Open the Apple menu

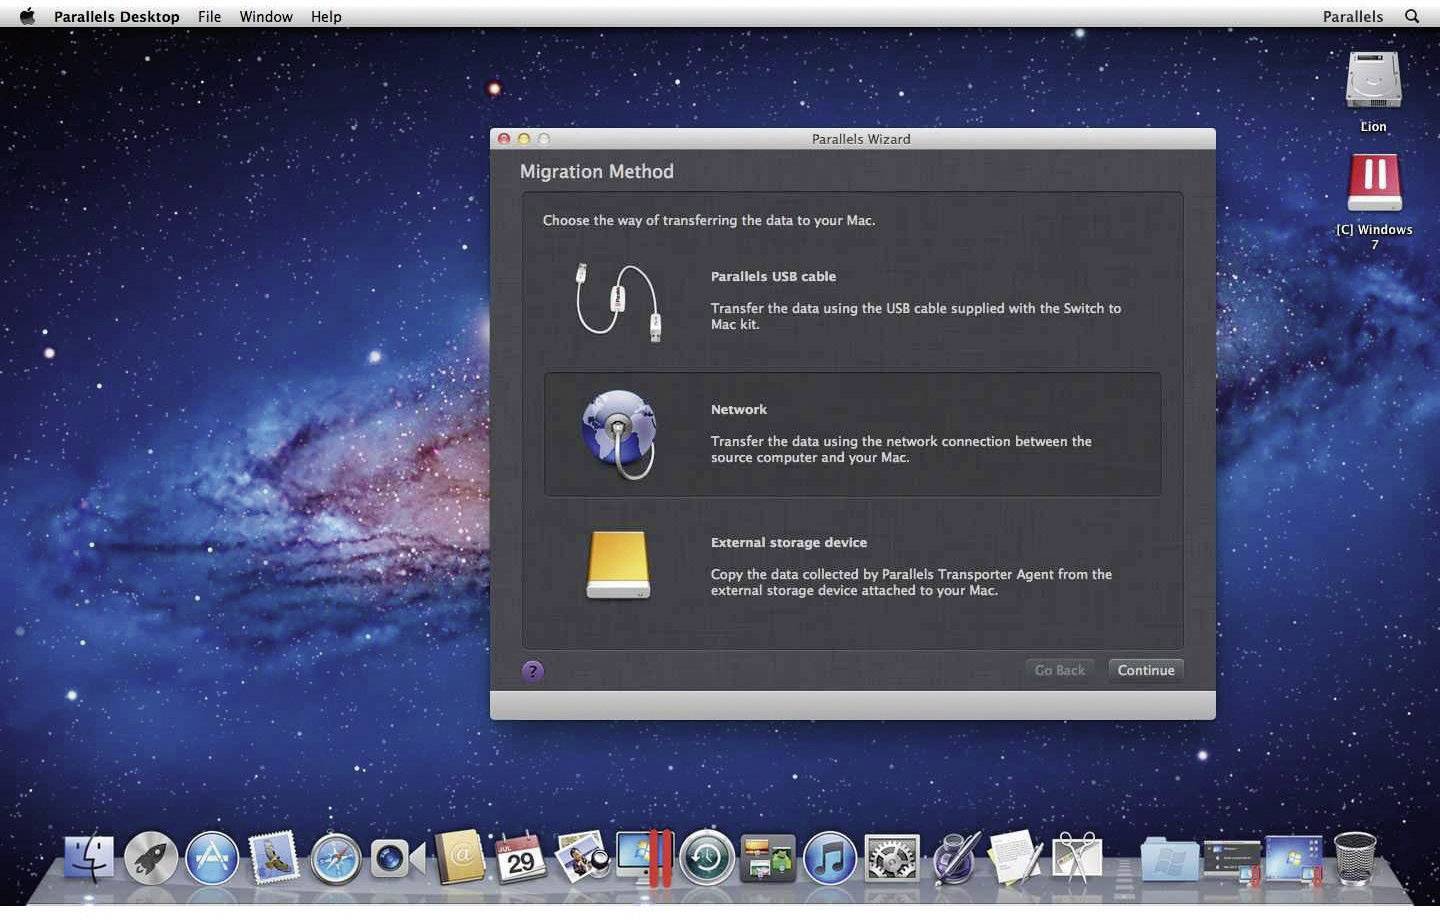(x=27, y=16)
